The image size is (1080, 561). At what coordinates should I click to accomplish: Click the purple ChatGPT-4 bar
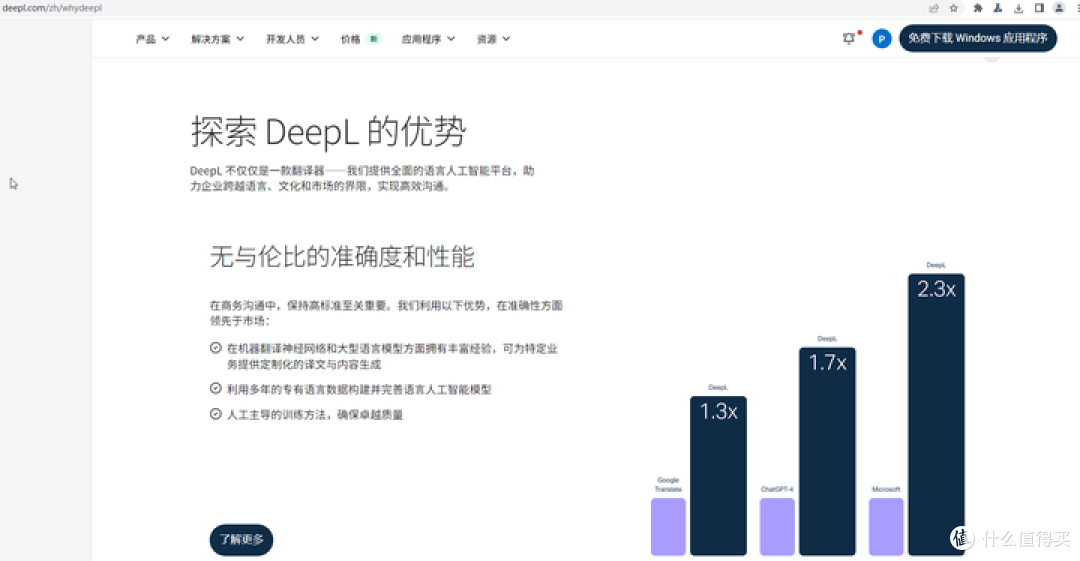777,527
